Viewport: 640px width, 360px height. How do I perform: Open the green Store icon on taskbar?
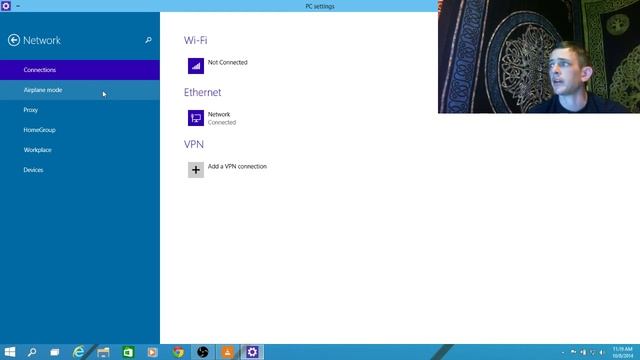(128, 352)
